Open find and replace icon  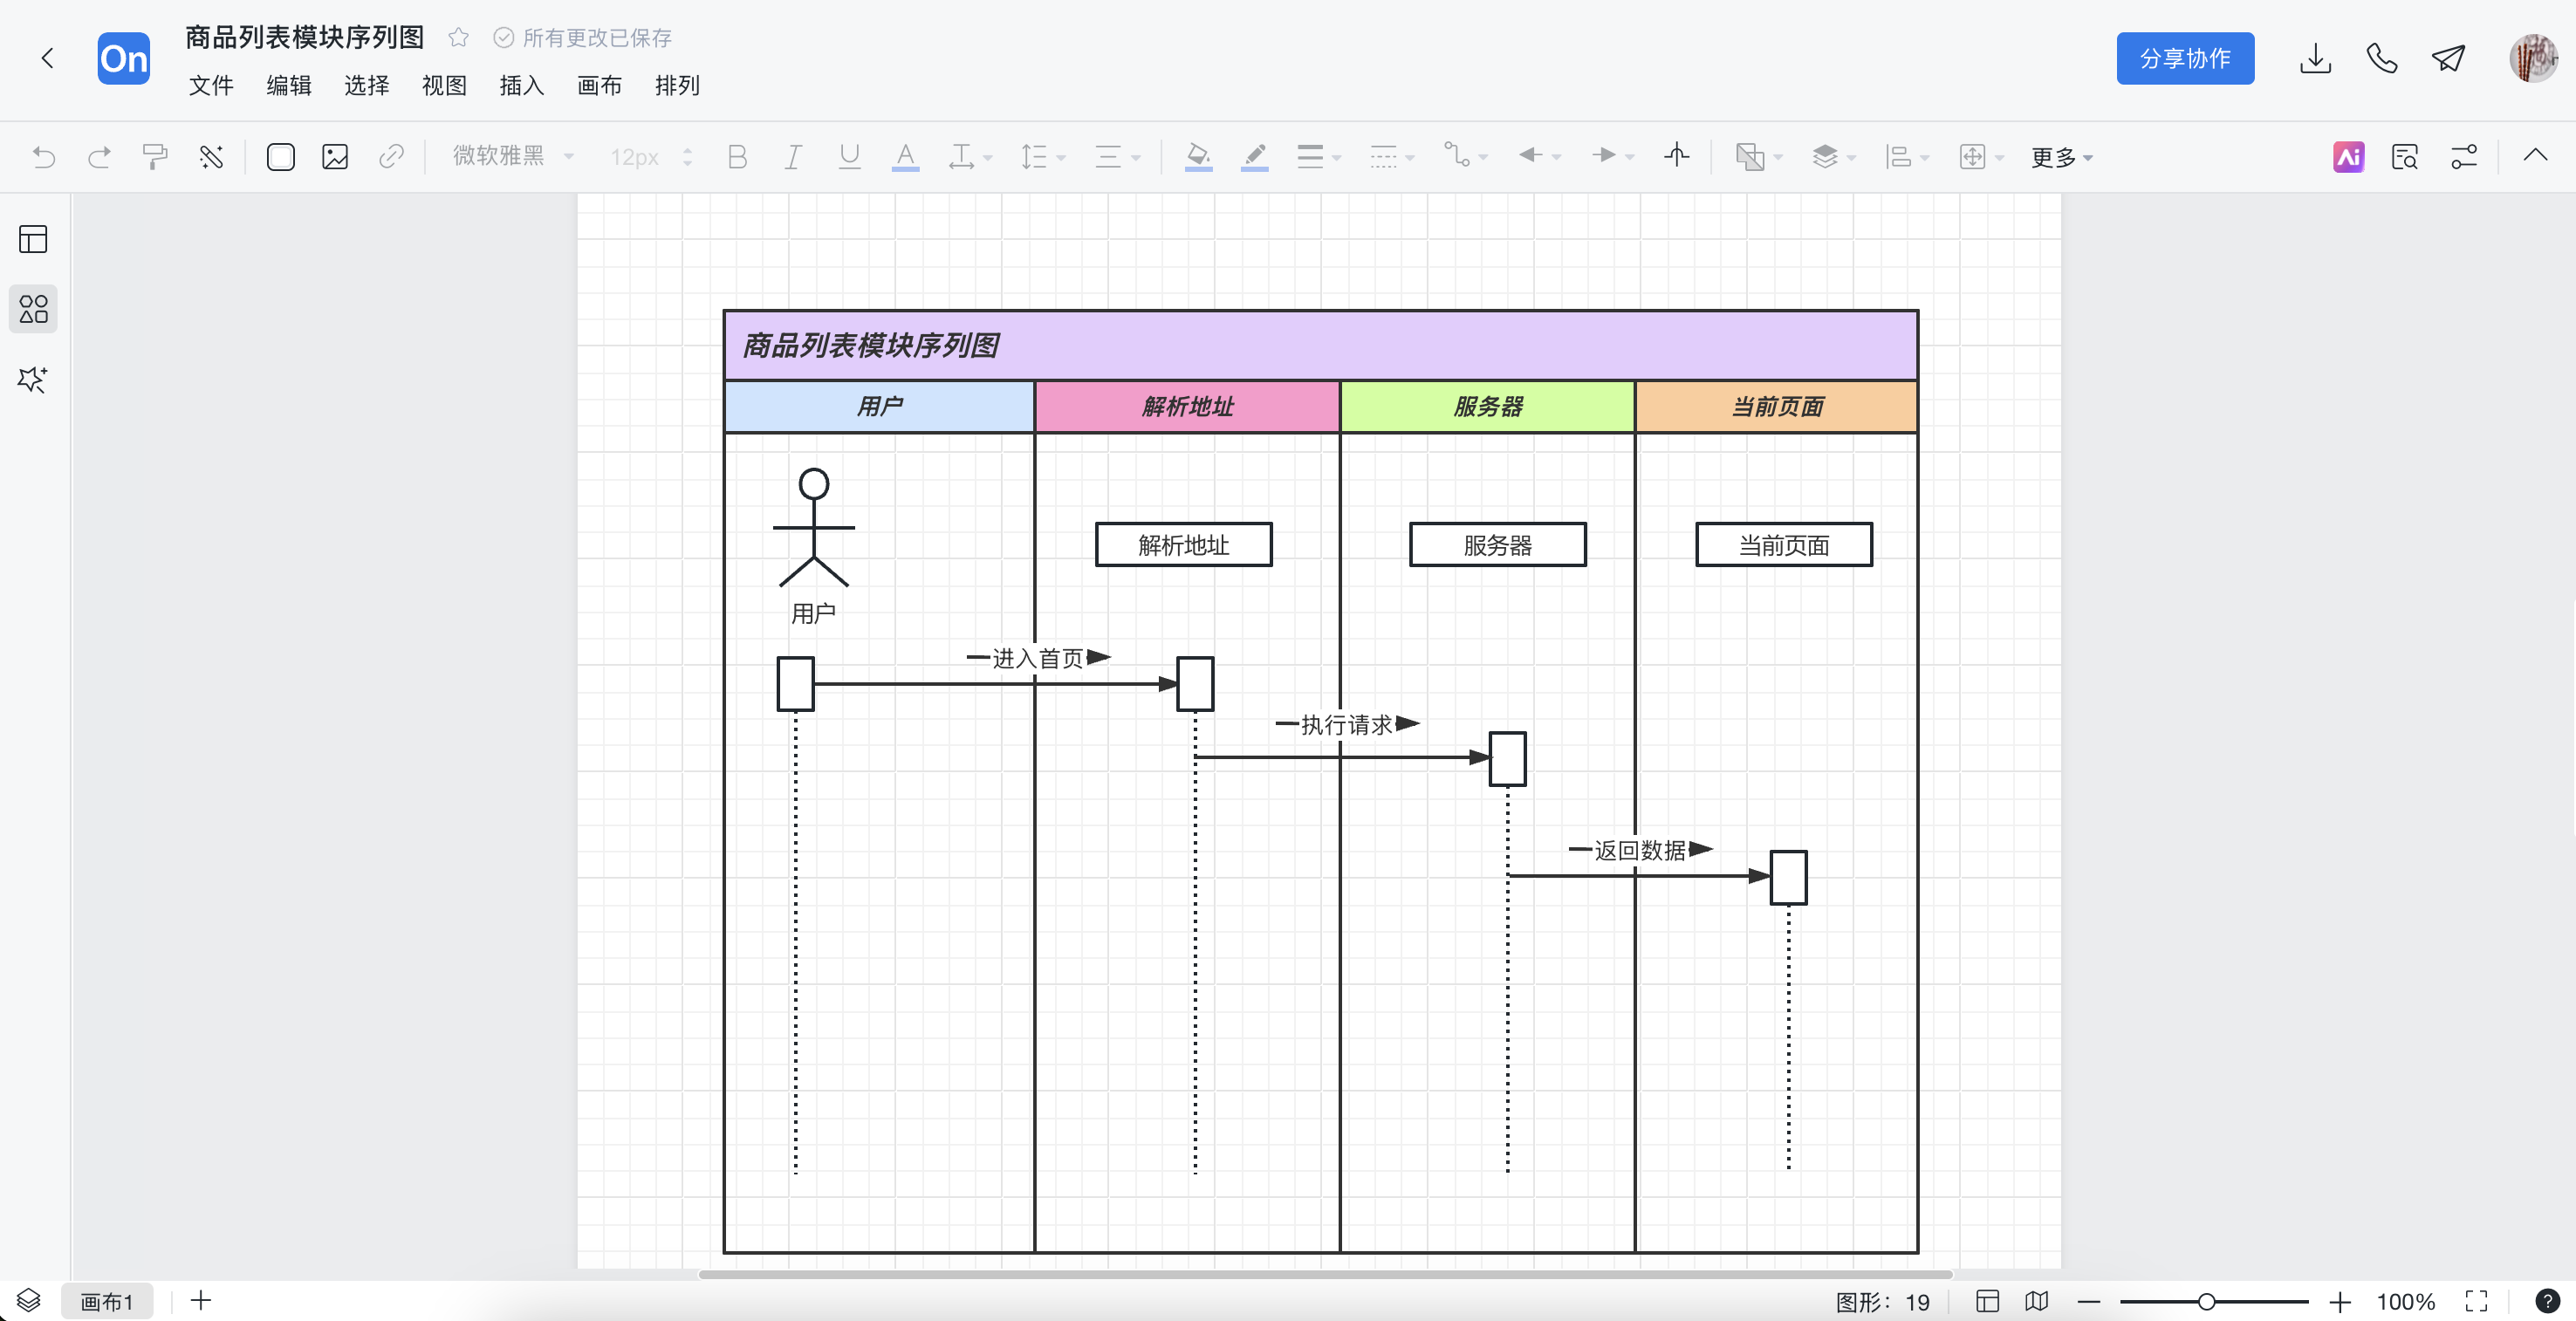point(2405,156)
